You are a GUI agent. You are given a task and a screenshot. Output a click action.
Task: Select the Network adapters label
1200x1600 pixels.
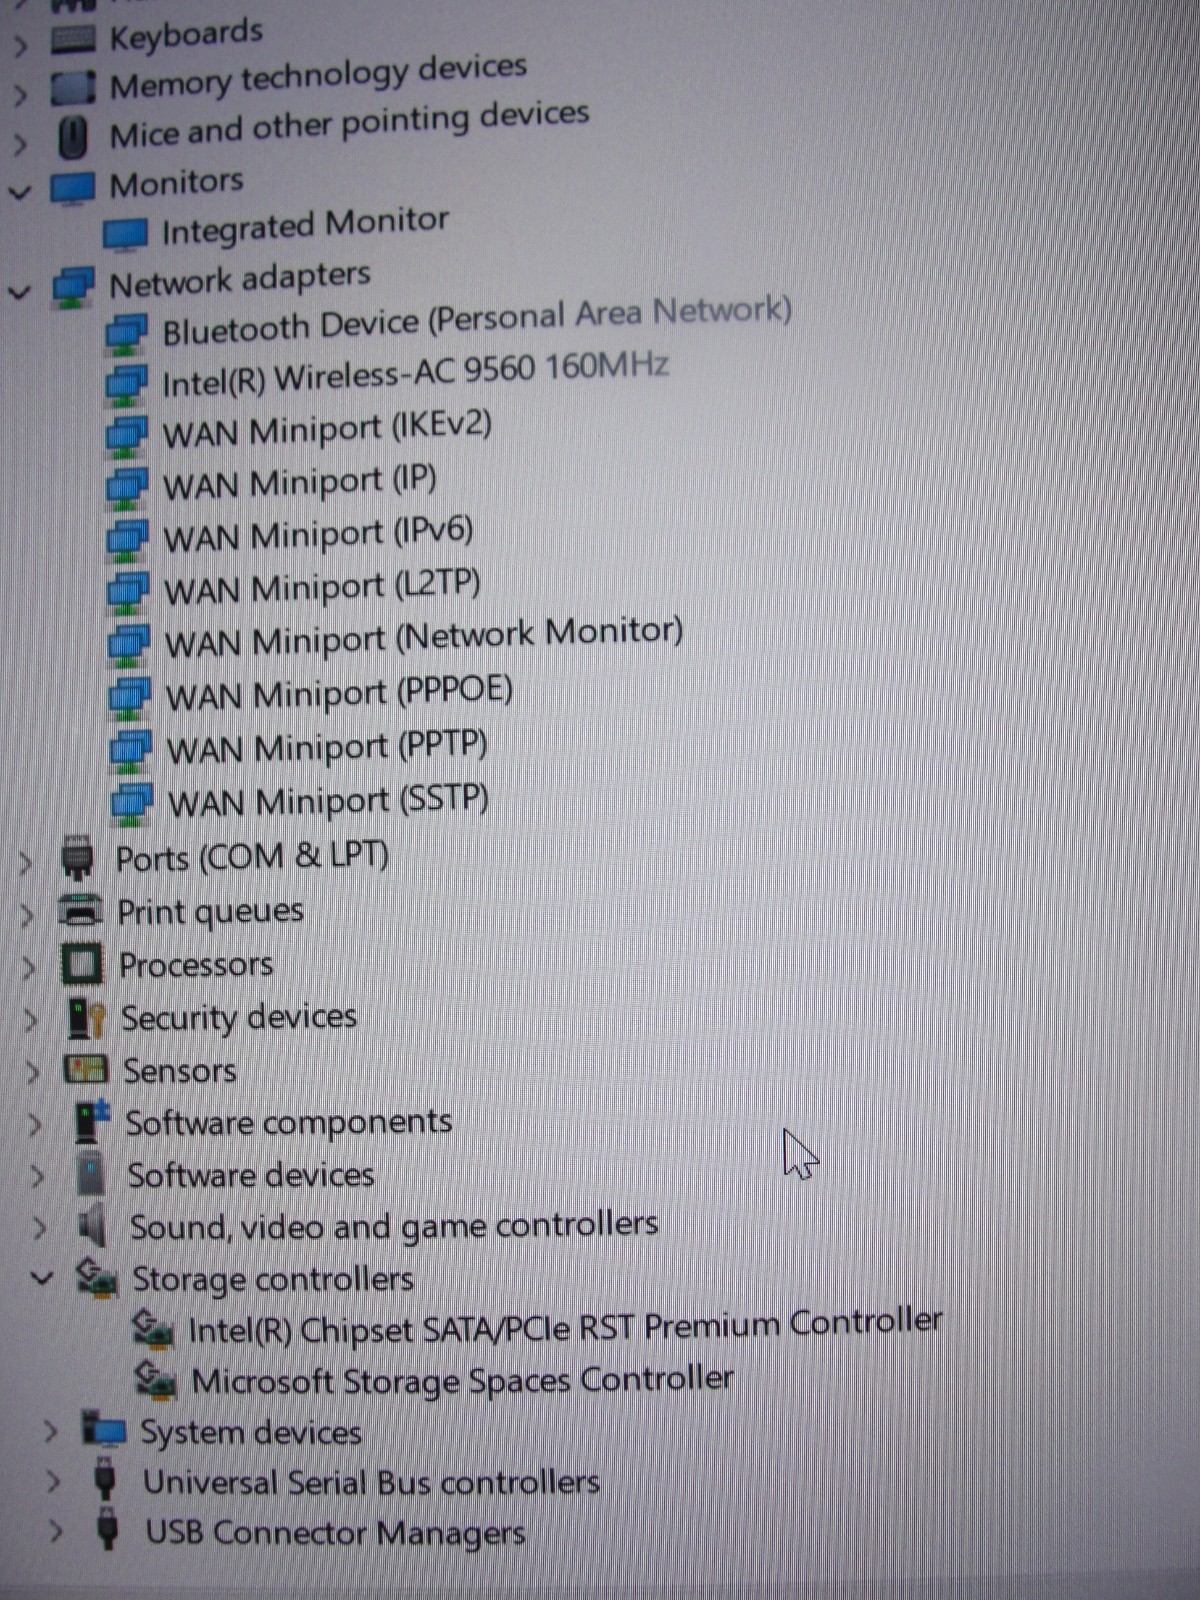tap(240, 279)
